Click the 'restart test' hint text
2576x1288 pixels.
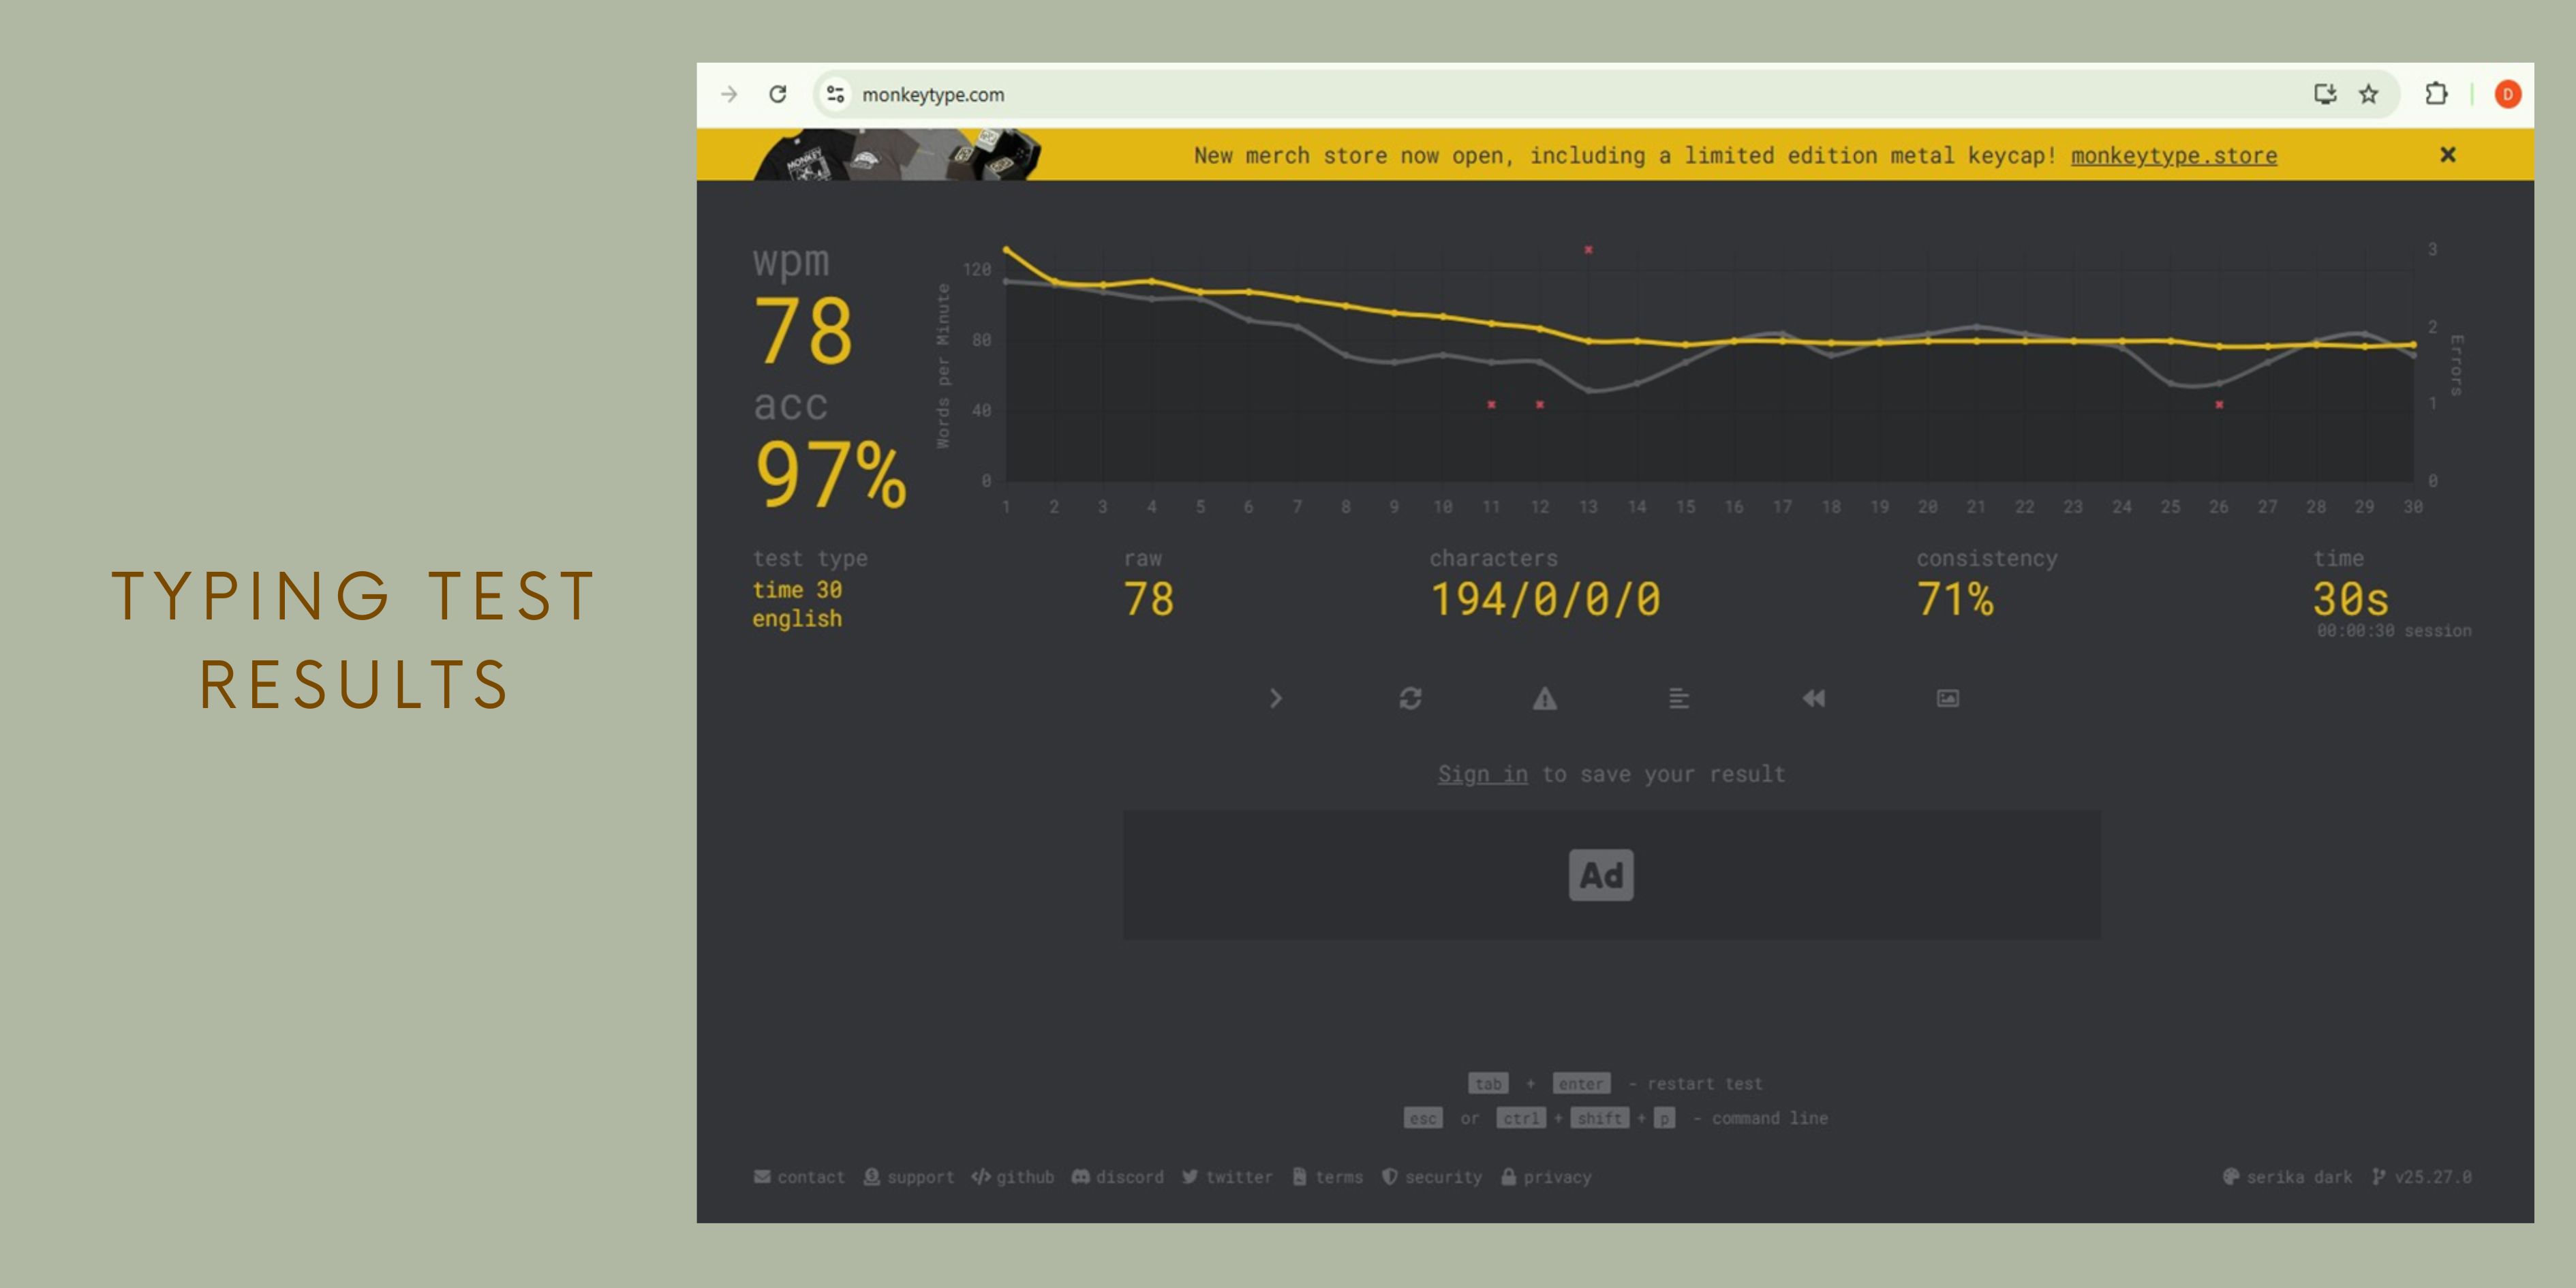point(1705,1084)
